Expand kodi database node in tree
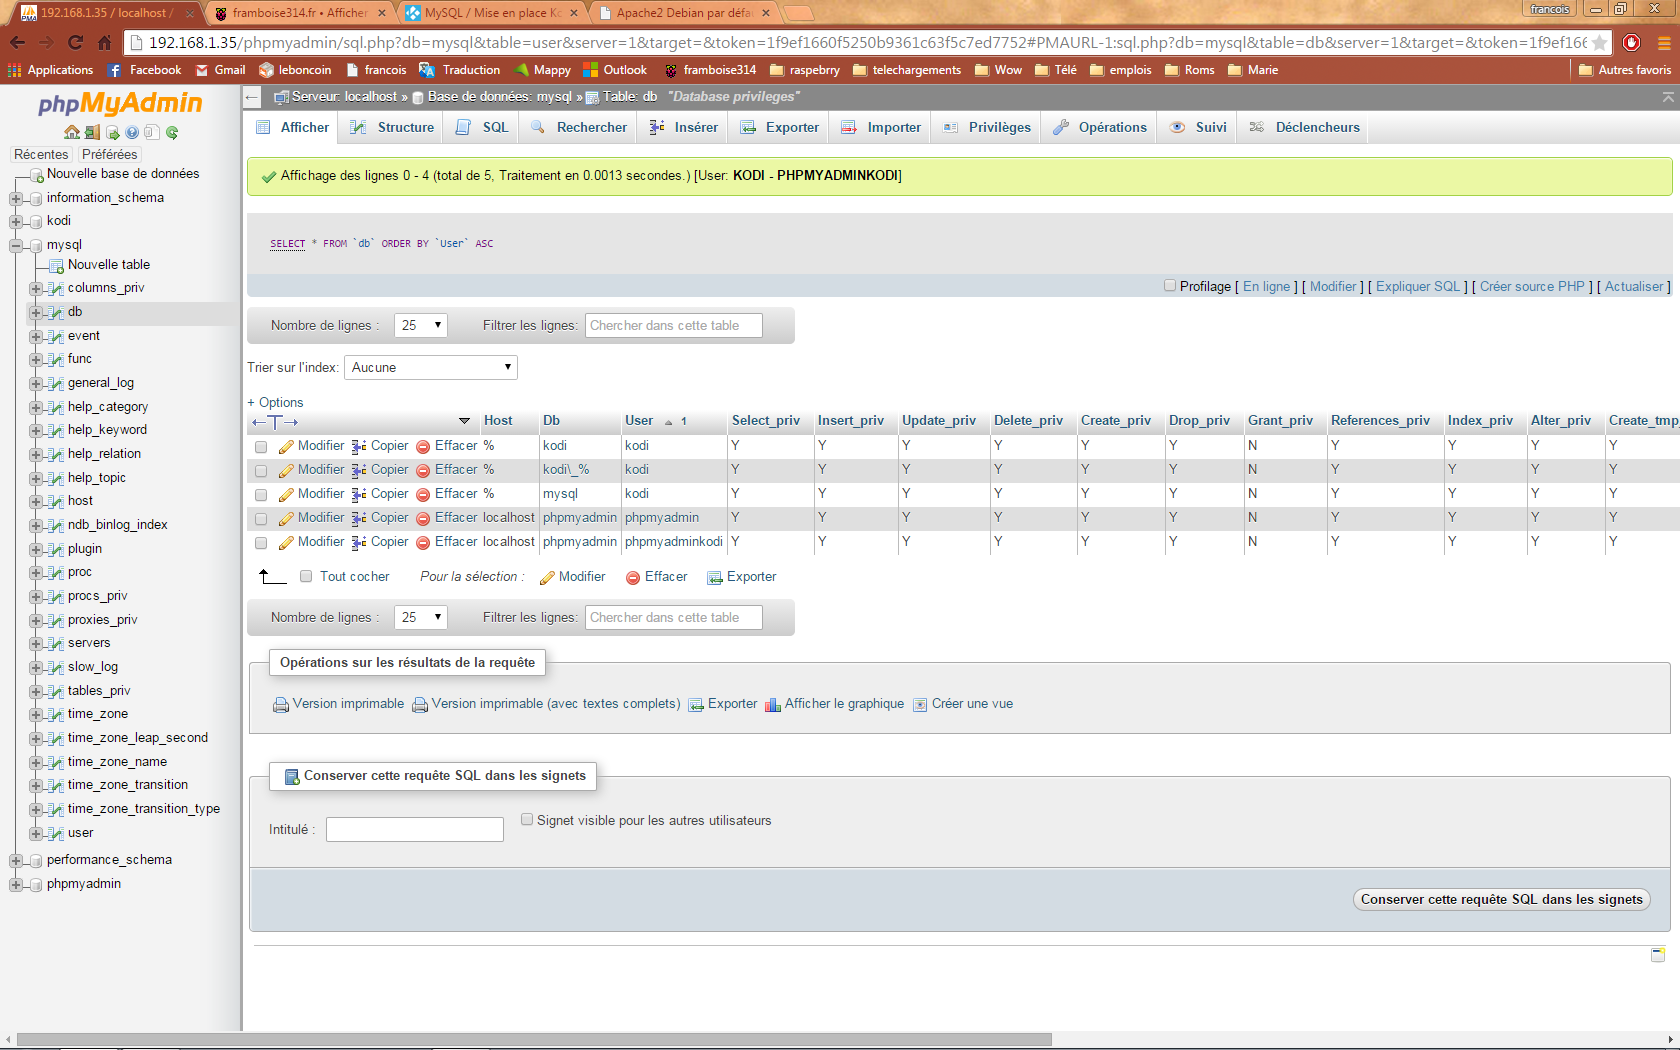Viewport: 1680px width, 1050px height. [16, 221]
